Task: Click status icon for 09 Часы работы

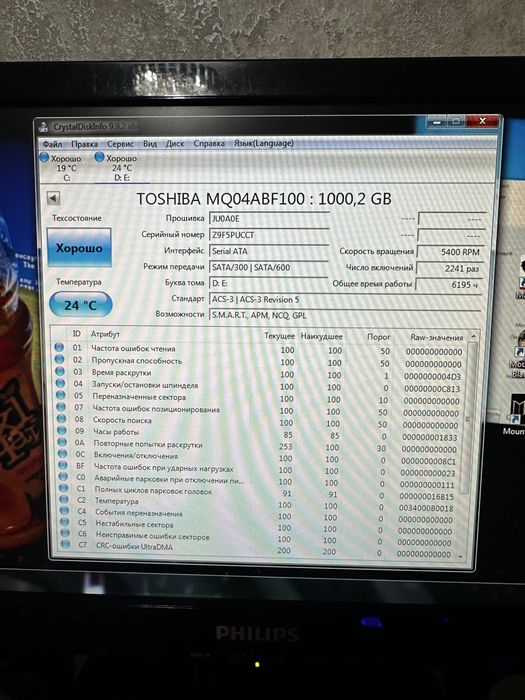Action: pos(62,431)
